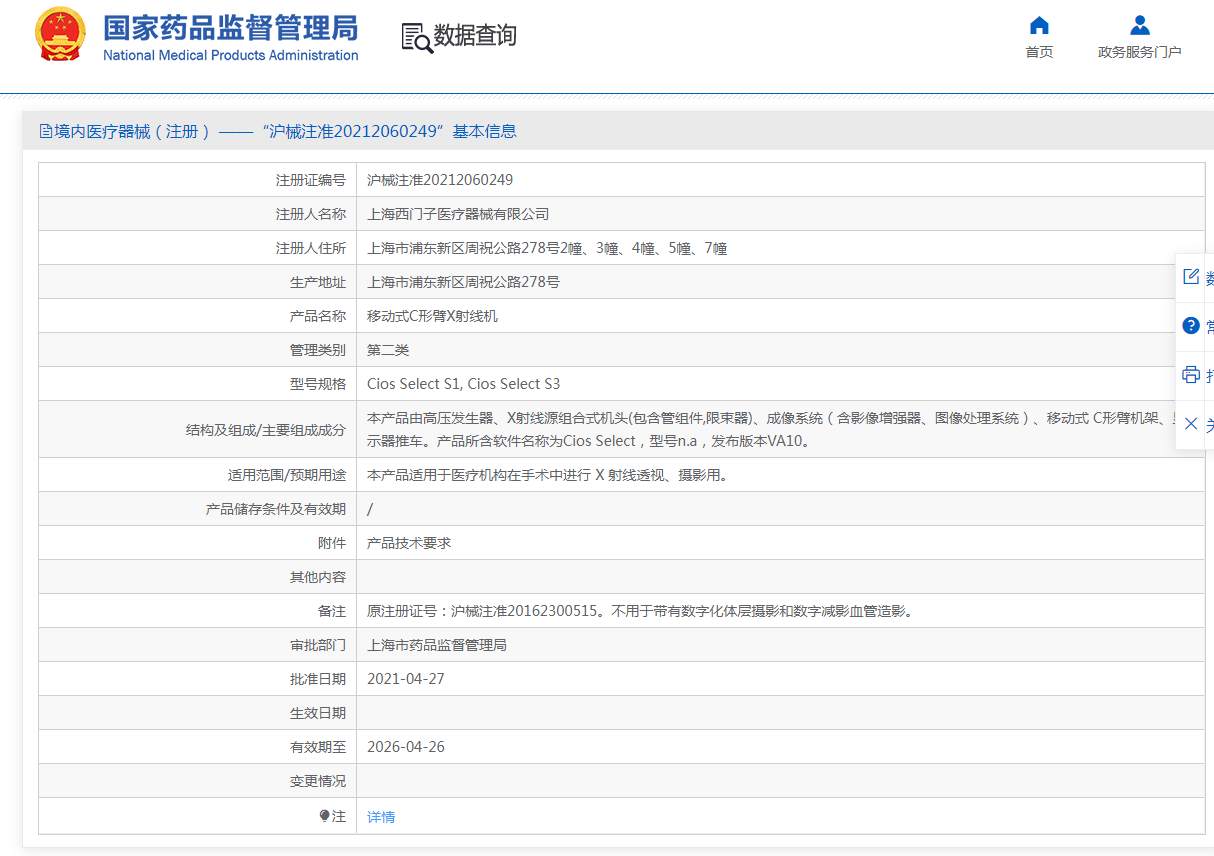Click the pencil edit icon in side panel
Image resolution: width=1214 pixels, height=856 pixels.
[1191, 277]
